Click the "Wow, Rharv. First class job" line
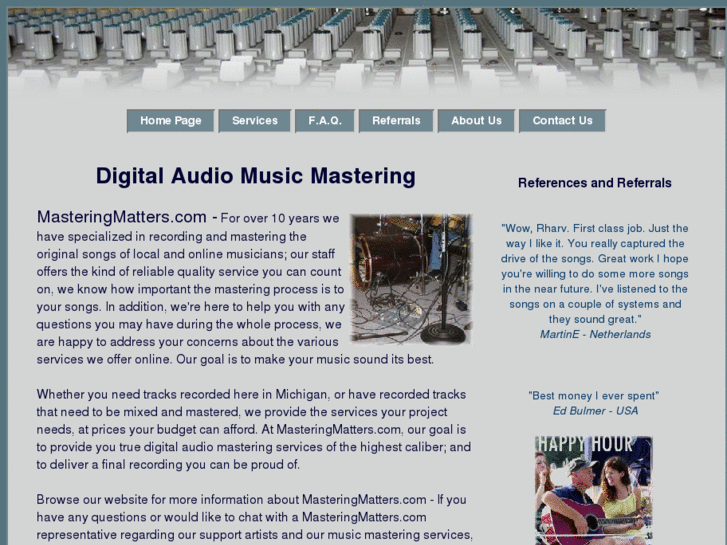This screenshot has width=727, height=545. pos(594,228)
